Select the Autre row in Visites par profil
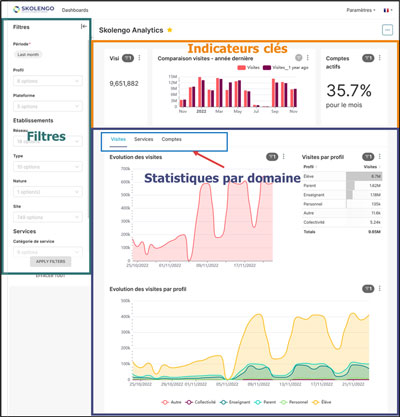The width and height of the screenshot is (400, 417). pyautogui.click(x=342, y=213)
